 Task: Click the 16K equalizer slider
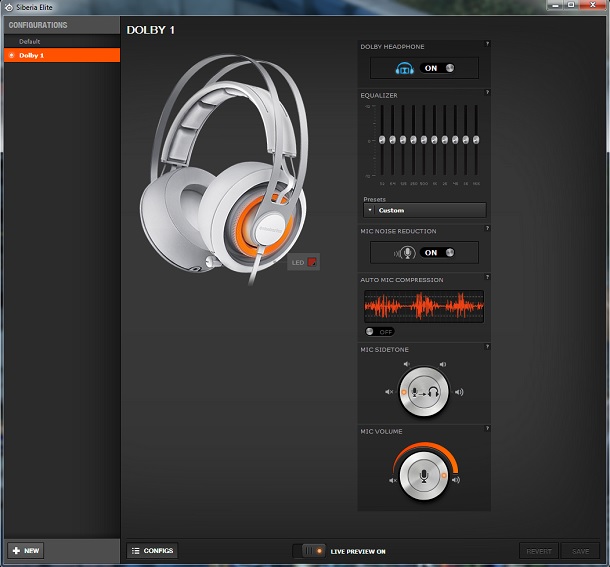[476, 140]
